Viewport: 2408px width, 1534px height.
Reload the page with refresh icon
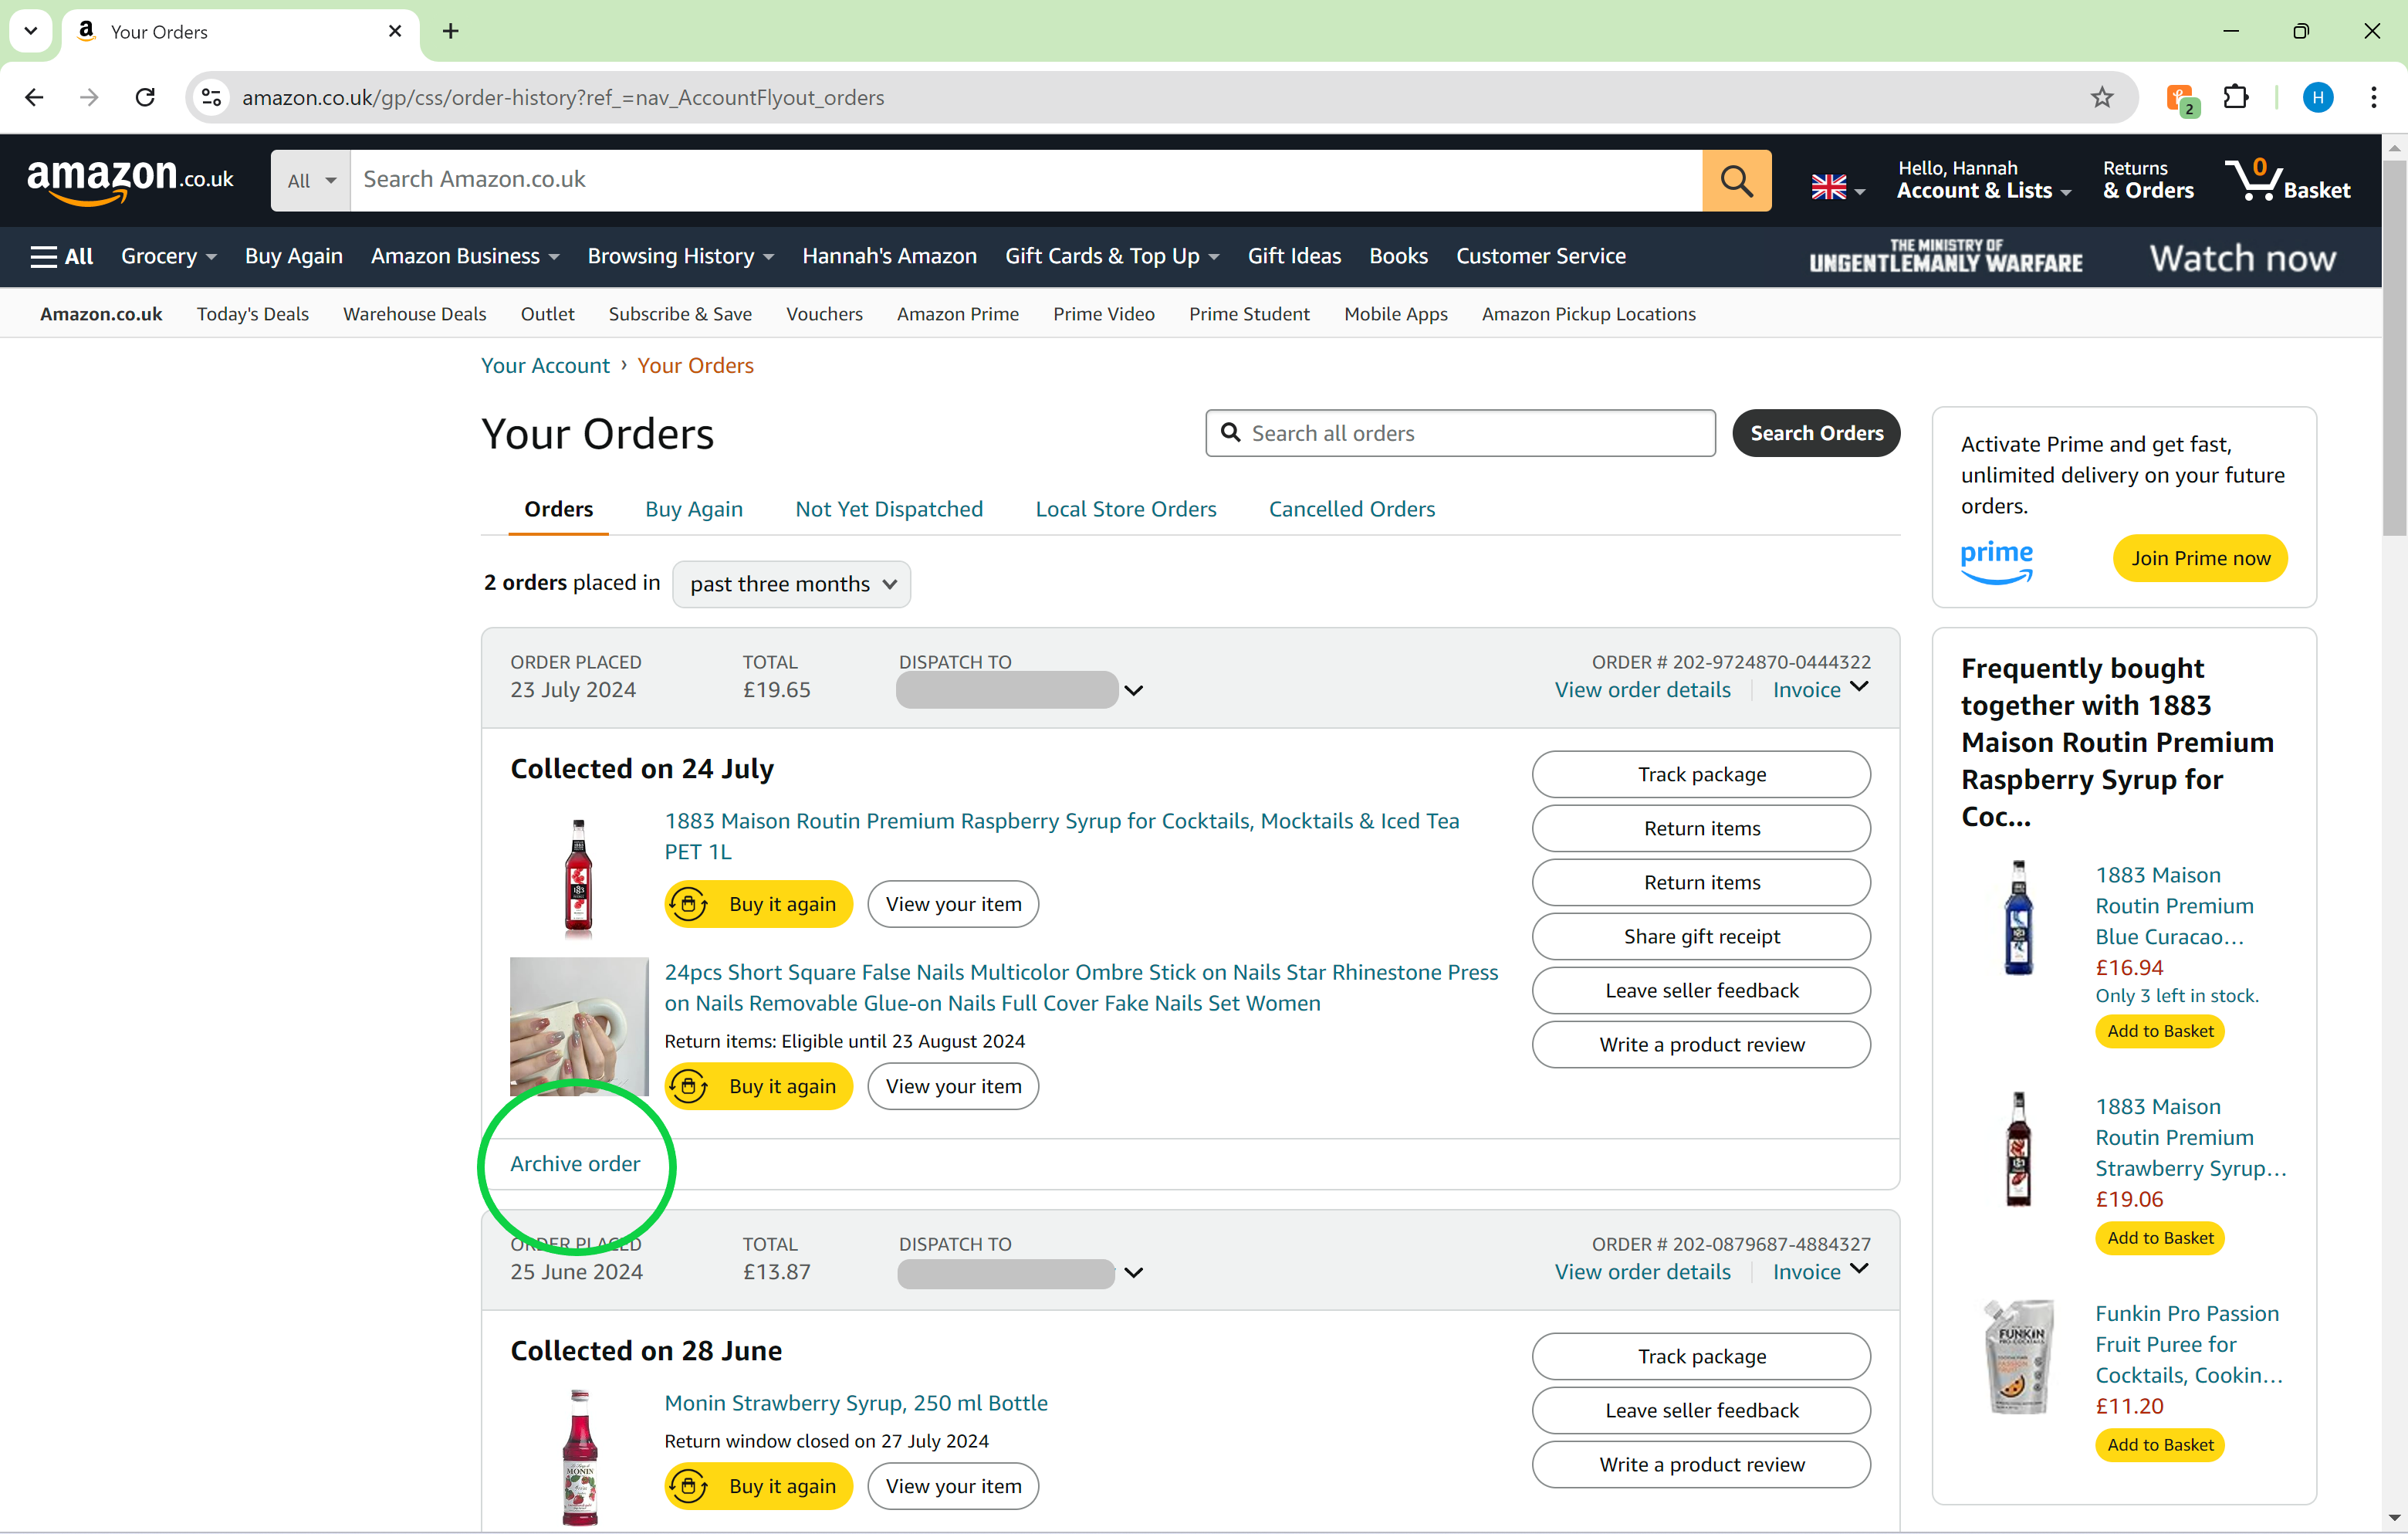click(x=145, y=97)
